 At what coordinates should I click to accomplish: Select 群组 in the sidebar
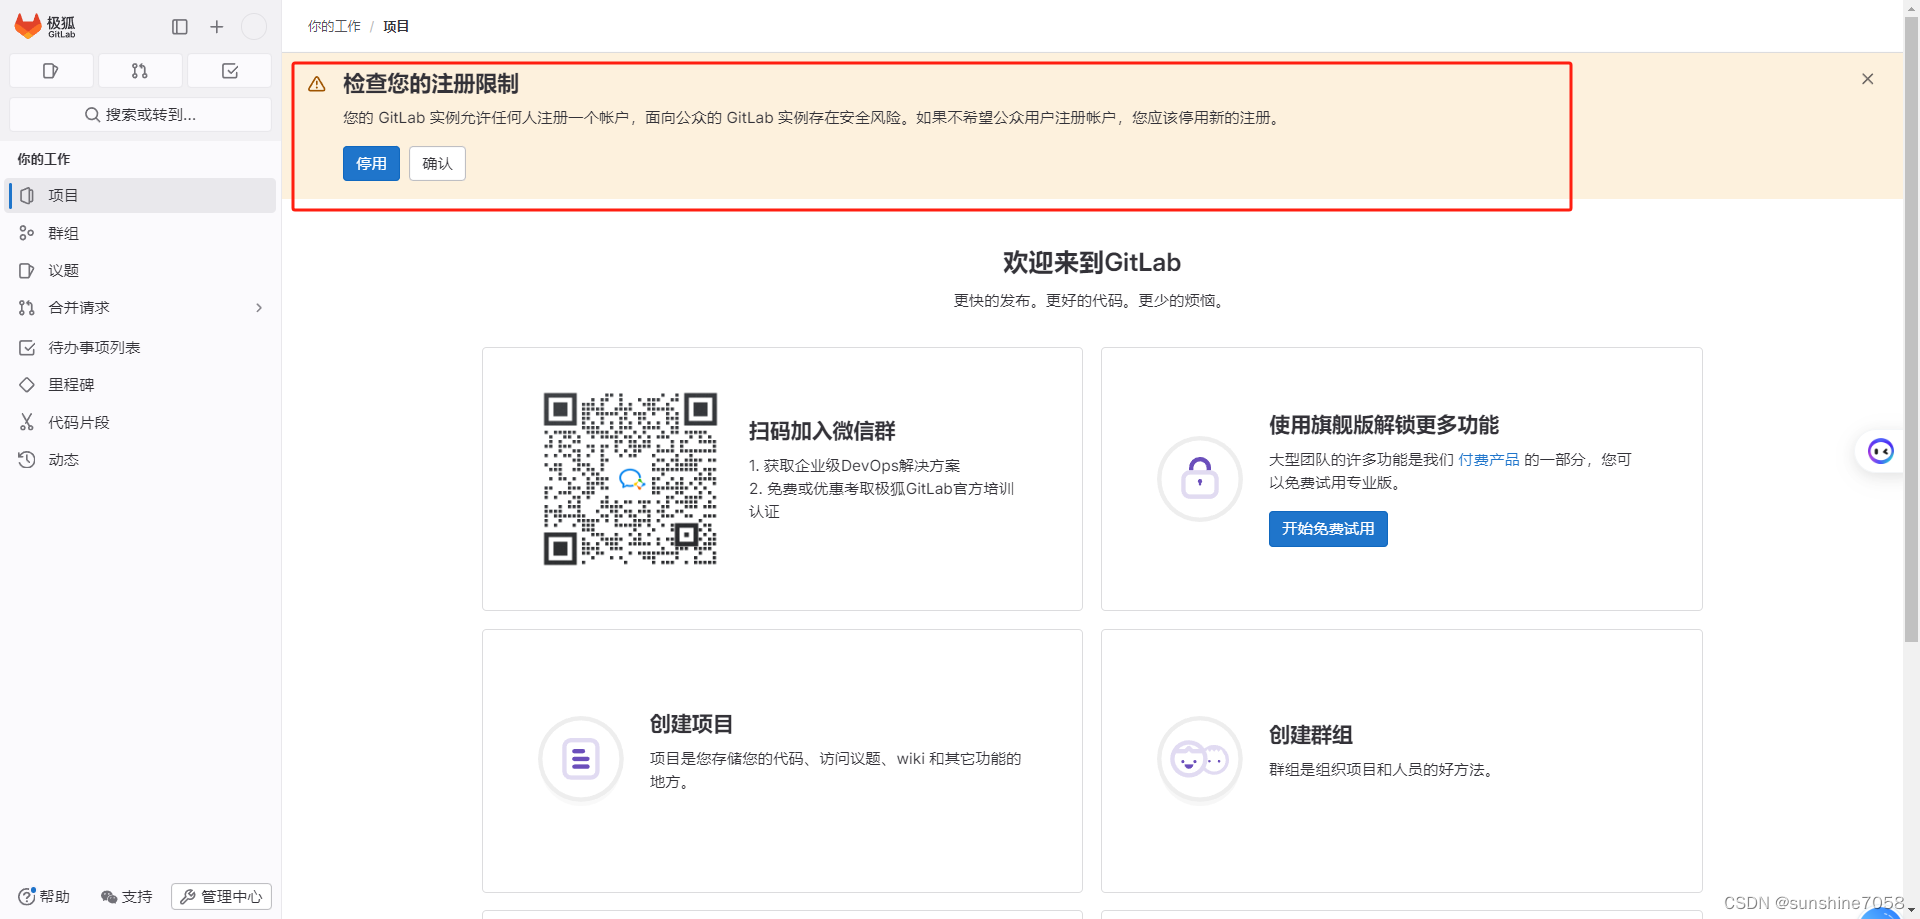141,233
